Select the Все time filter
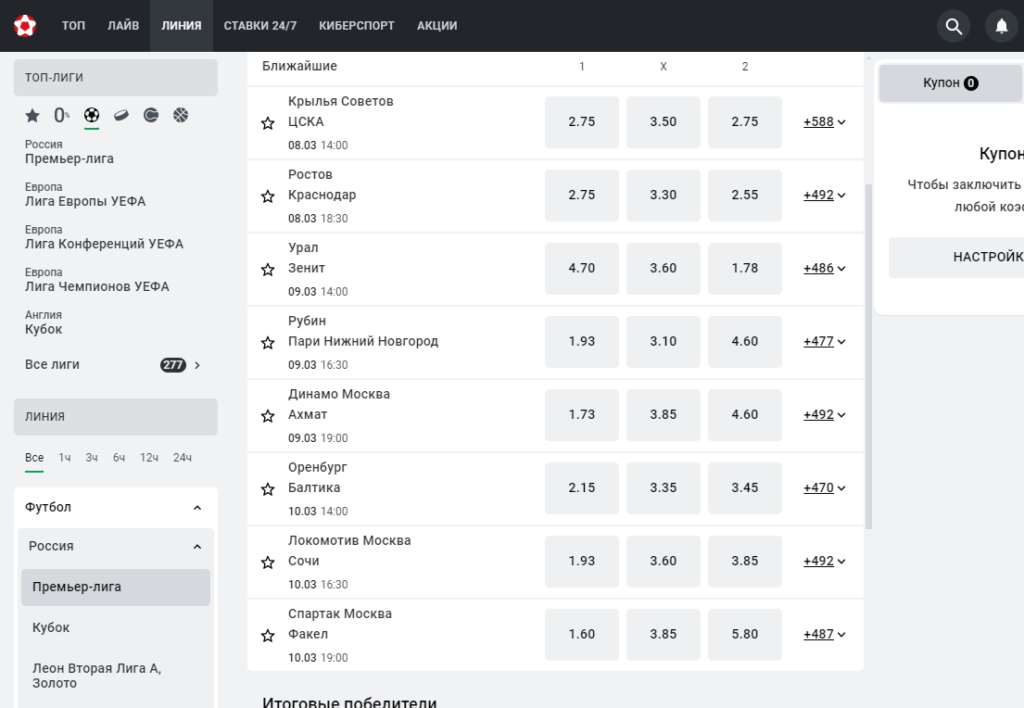 [34, 458]
